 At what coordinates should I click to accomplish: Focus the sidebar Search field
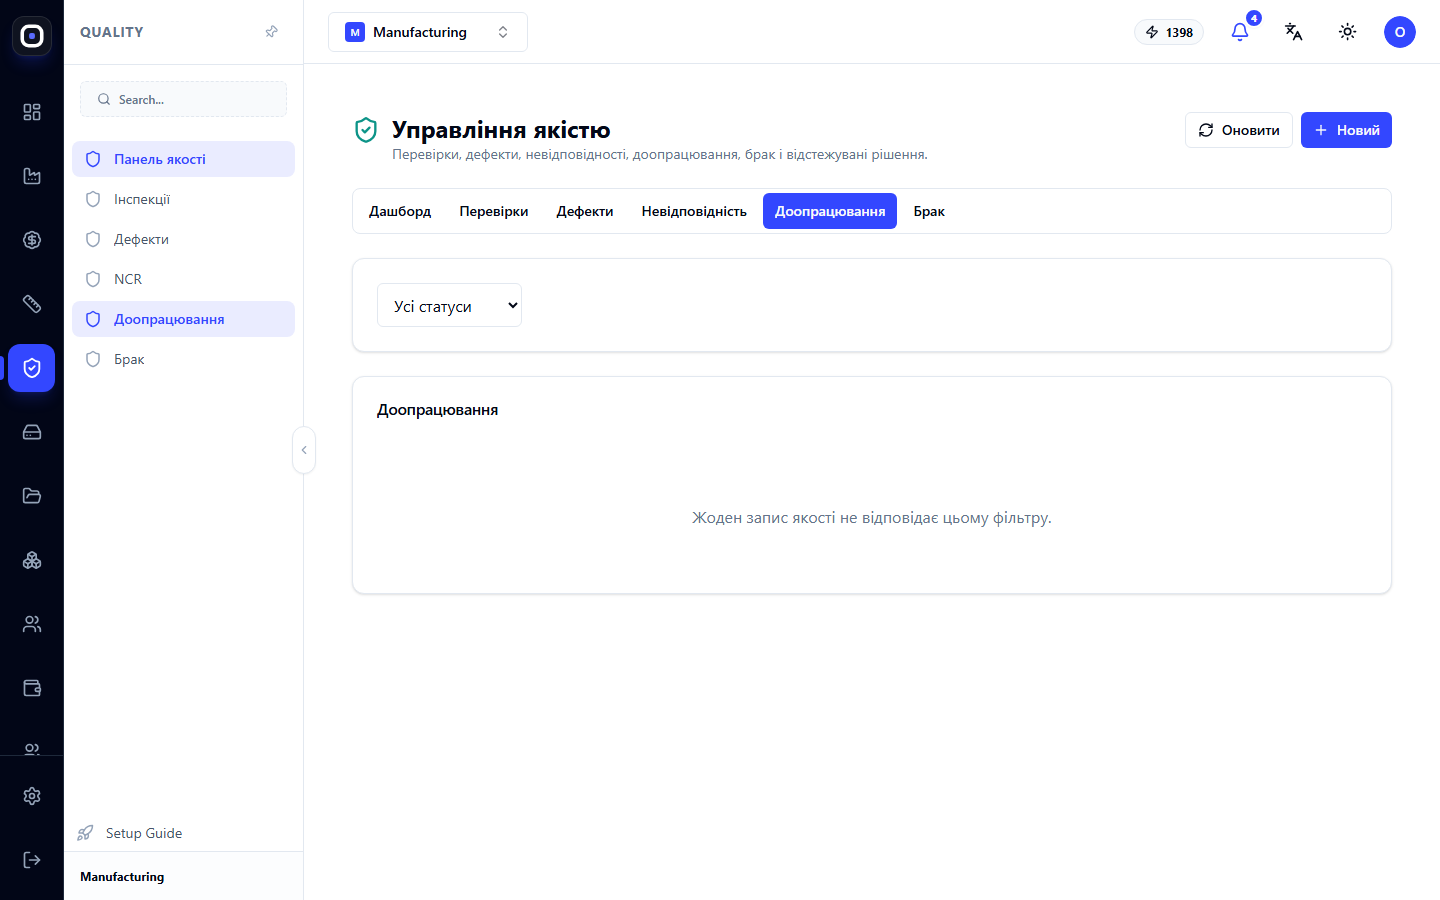click(183, 99)
